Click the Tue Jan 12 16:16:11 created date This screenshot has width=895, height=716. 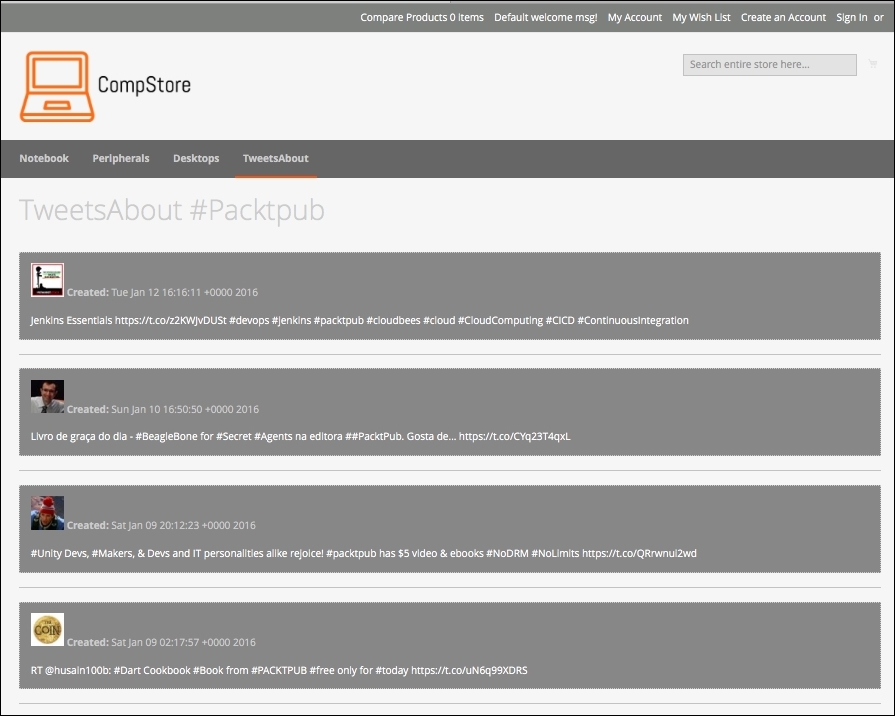(x=184, y=292)
